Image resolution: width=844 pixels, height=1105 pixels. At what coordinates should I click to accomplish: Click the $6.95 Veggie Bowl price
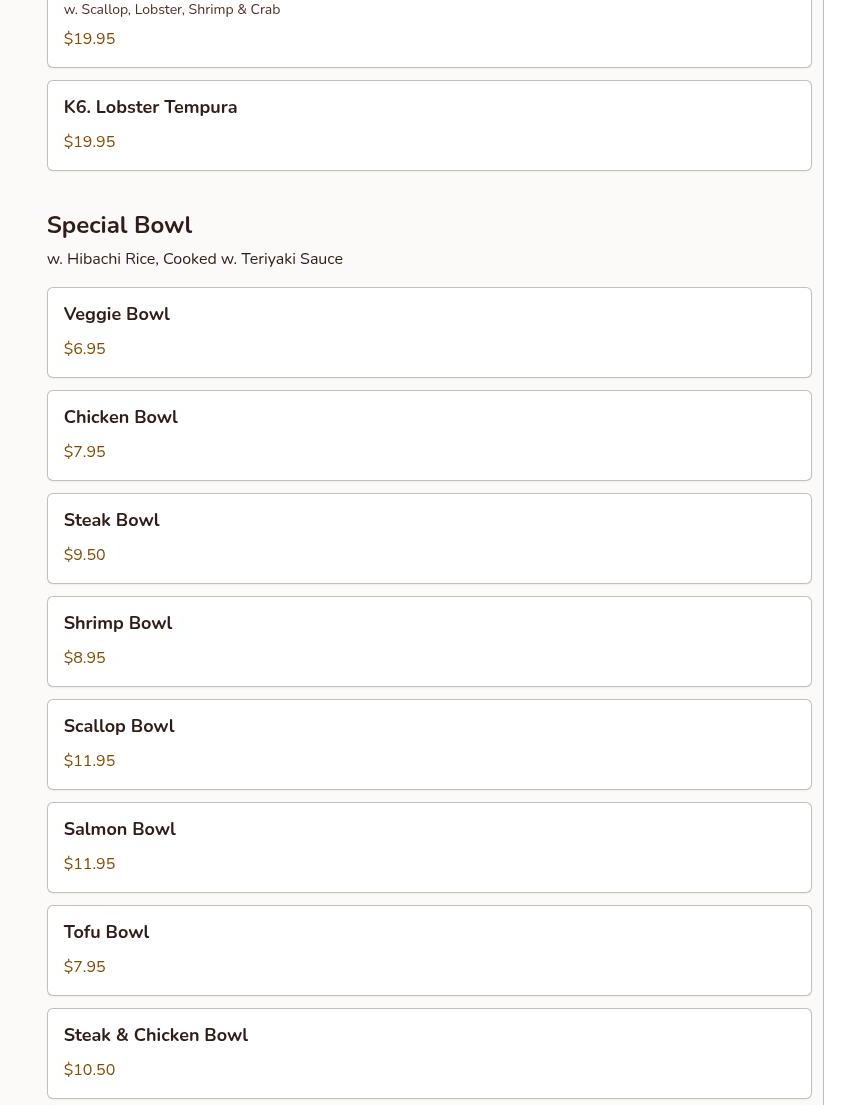point(85,348)
